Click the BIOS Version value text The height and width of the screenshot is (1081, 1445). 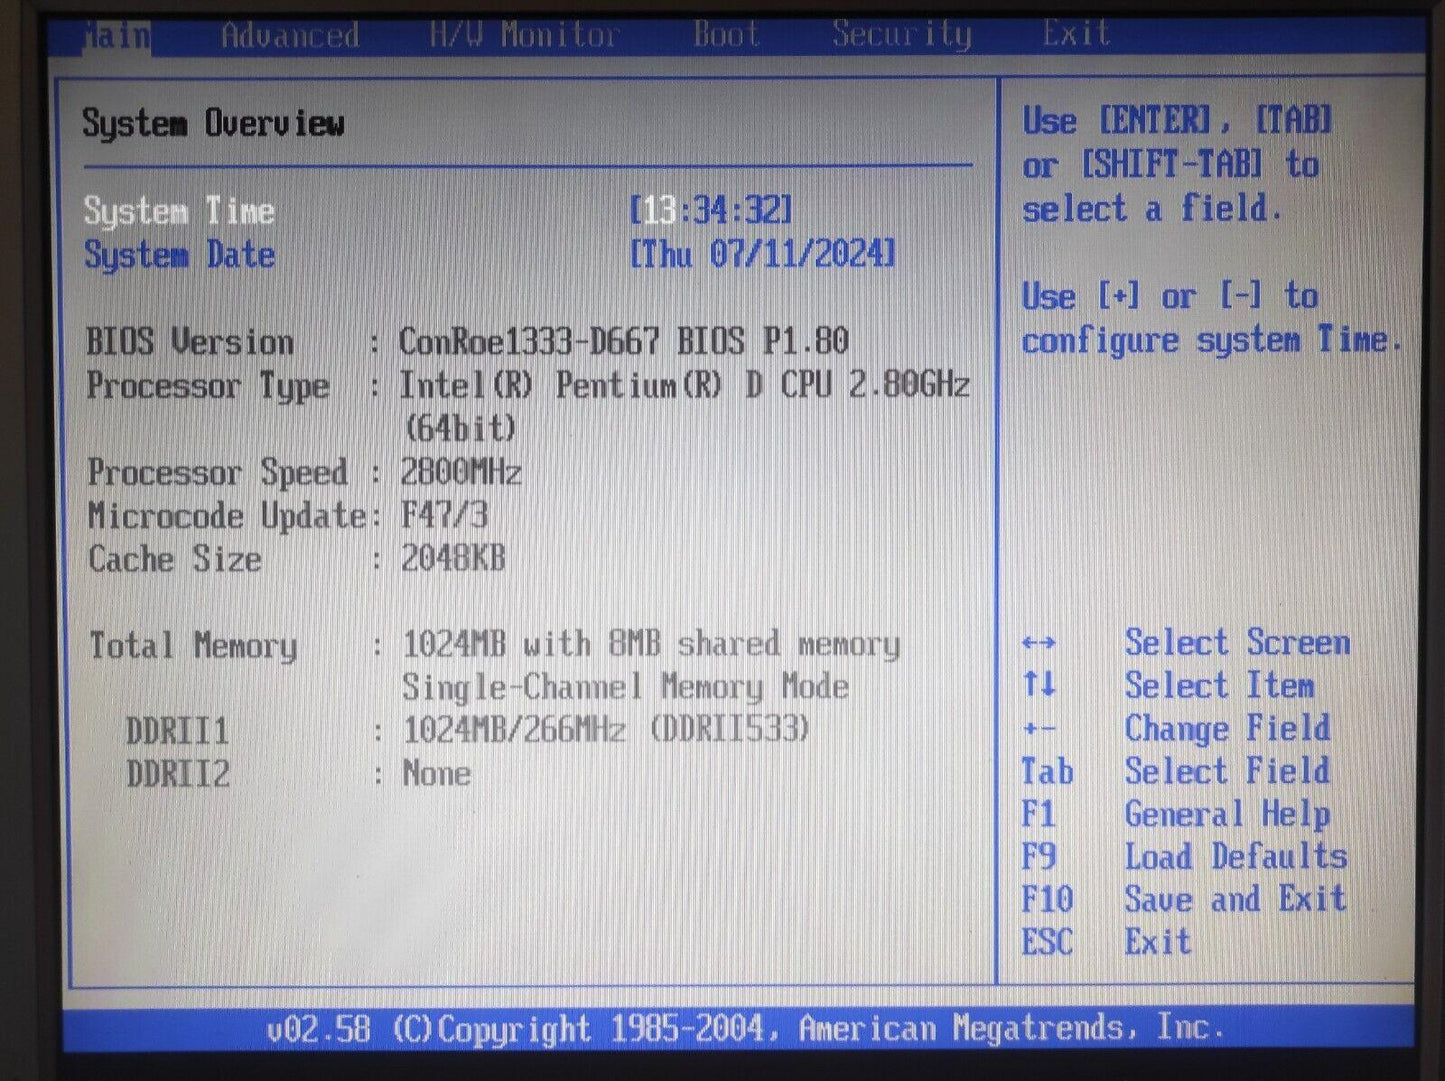[x=623, y=341]
